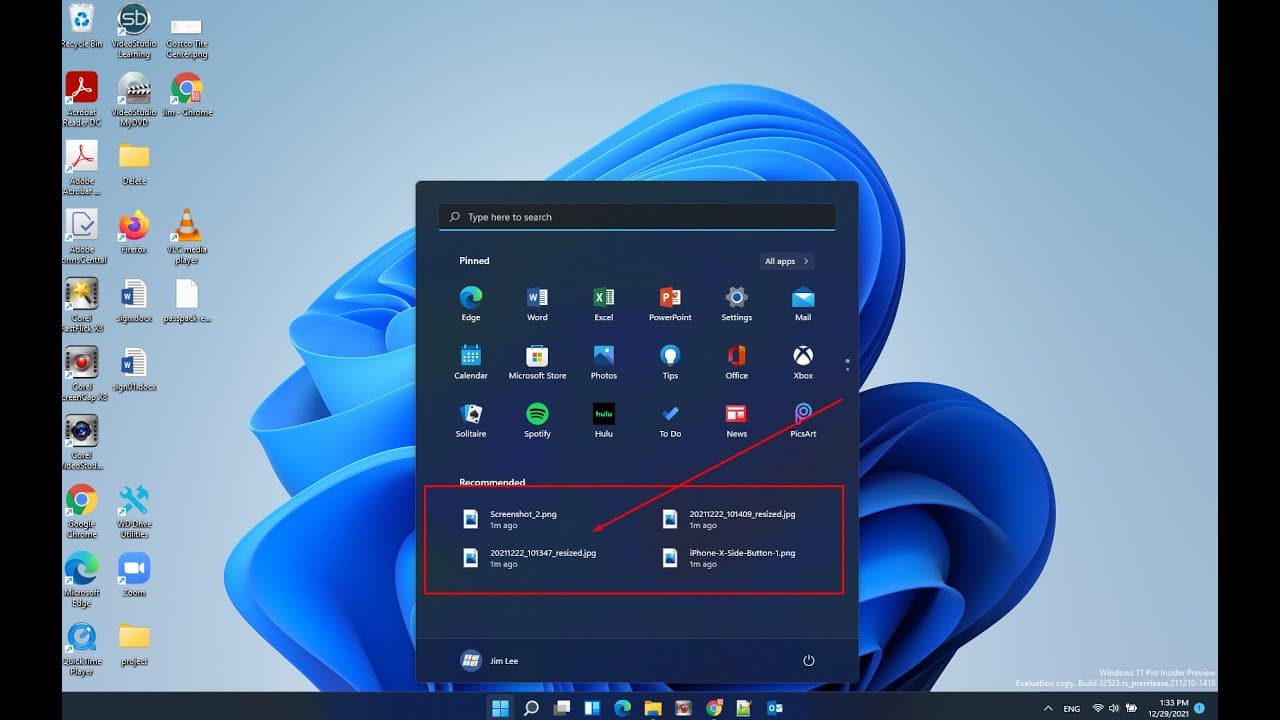
Task: Select VideoStudio Learning desktop icon
Action: tap(133, 30)
